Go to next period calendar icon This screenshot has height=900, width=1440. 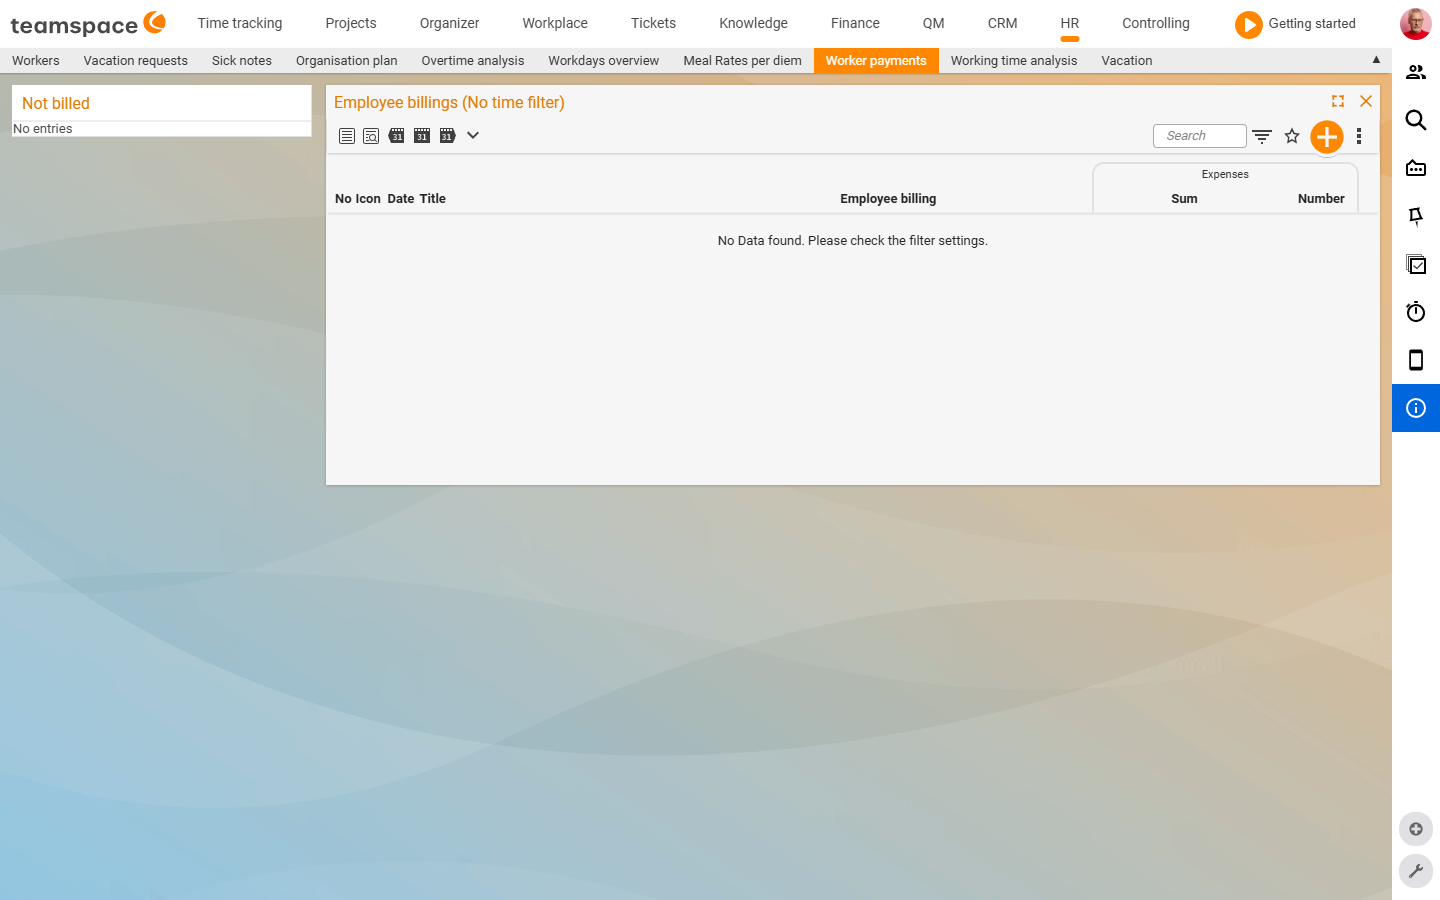click(447, 136)
